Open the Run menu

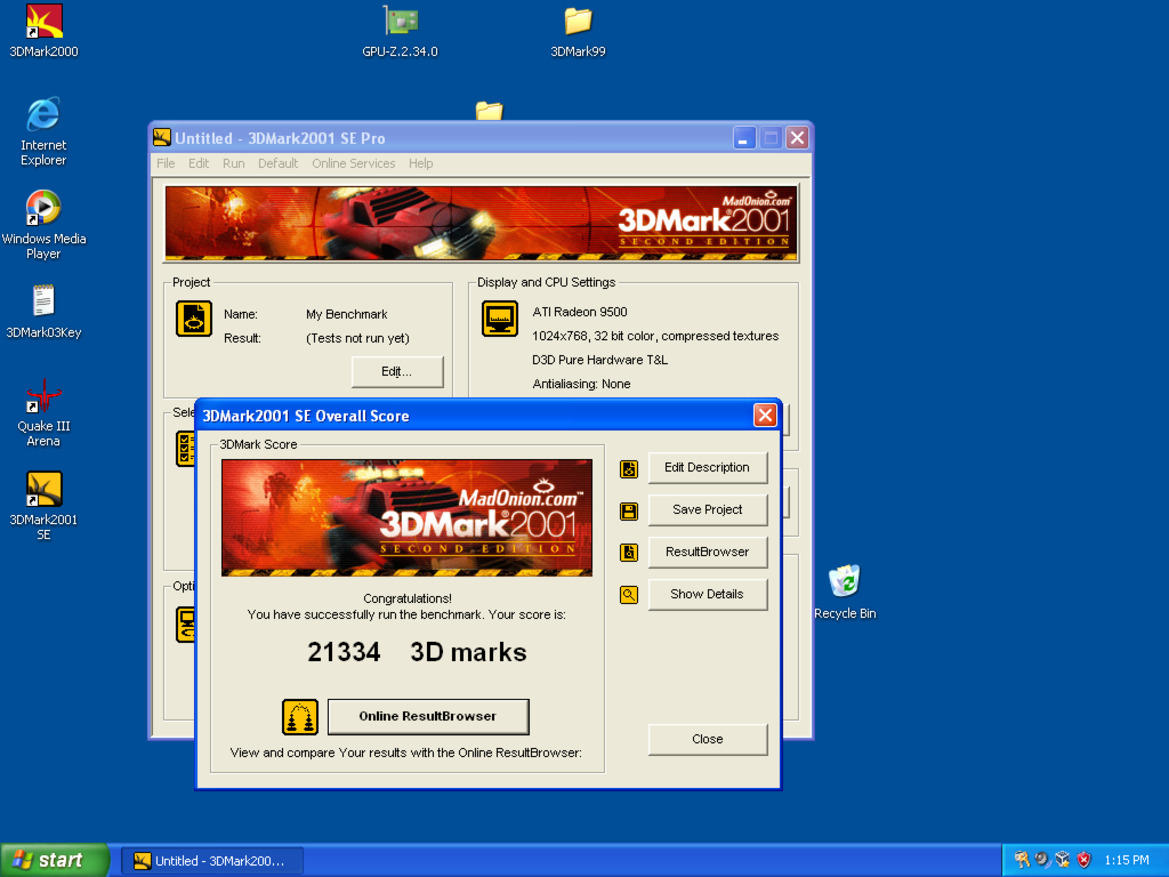[x=233, y=163]
